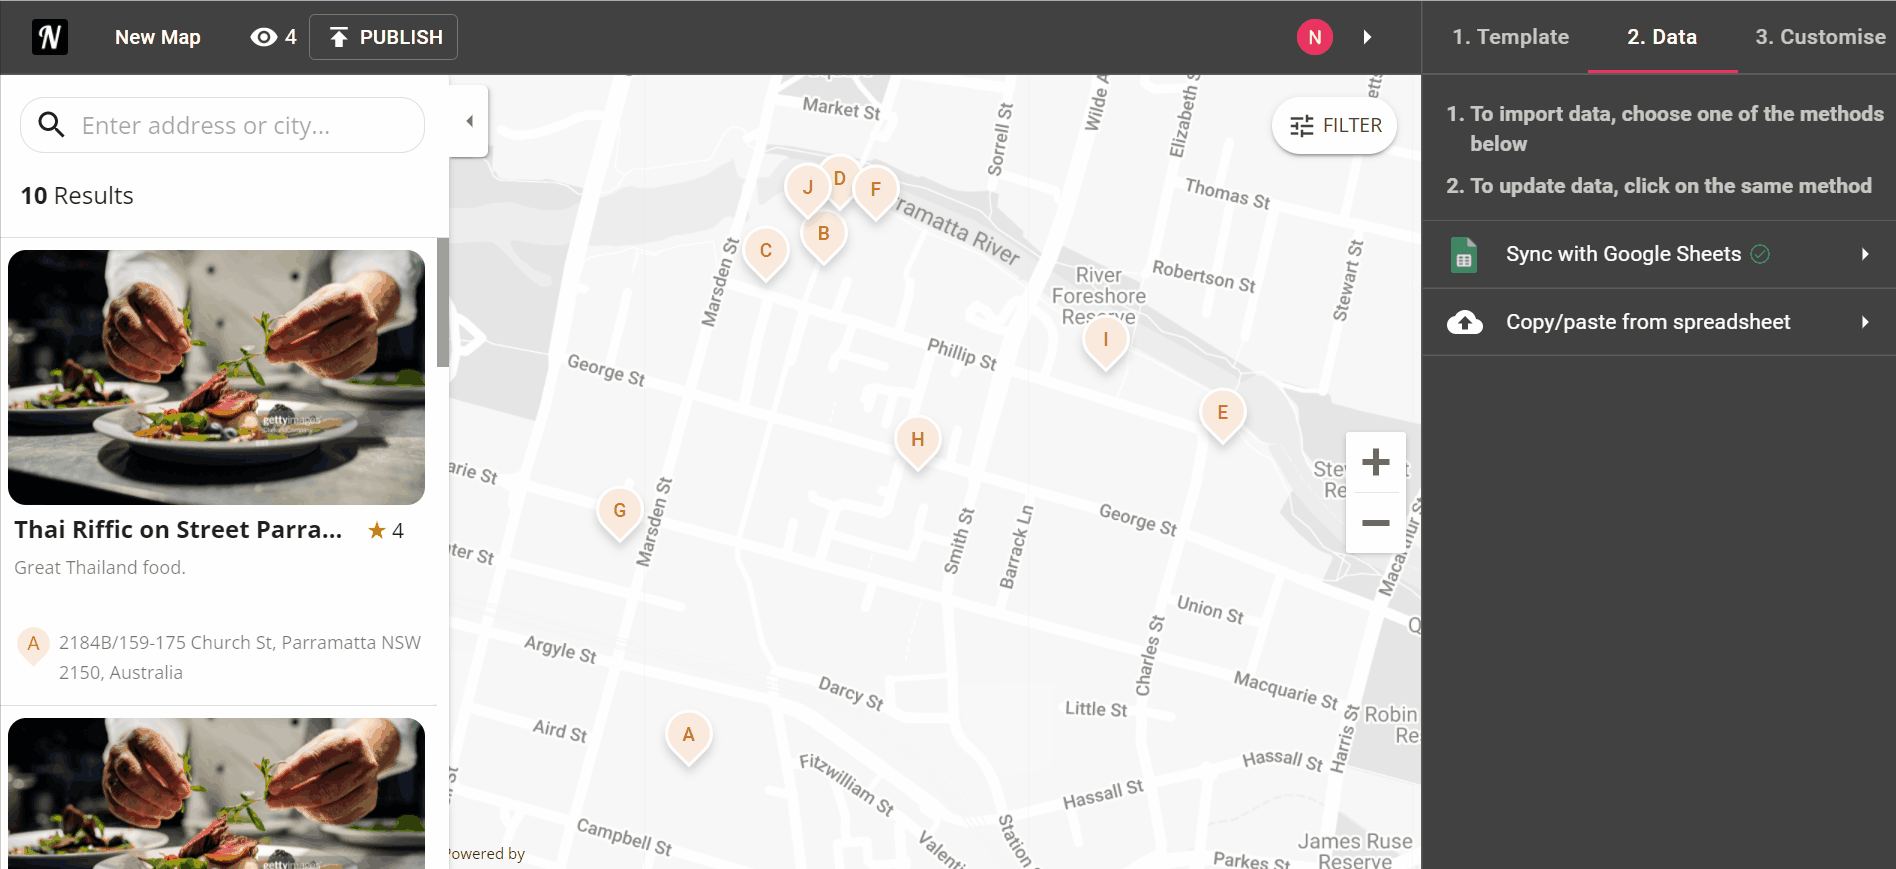
Task: Select map marker E
Action: click(1222, 416)
